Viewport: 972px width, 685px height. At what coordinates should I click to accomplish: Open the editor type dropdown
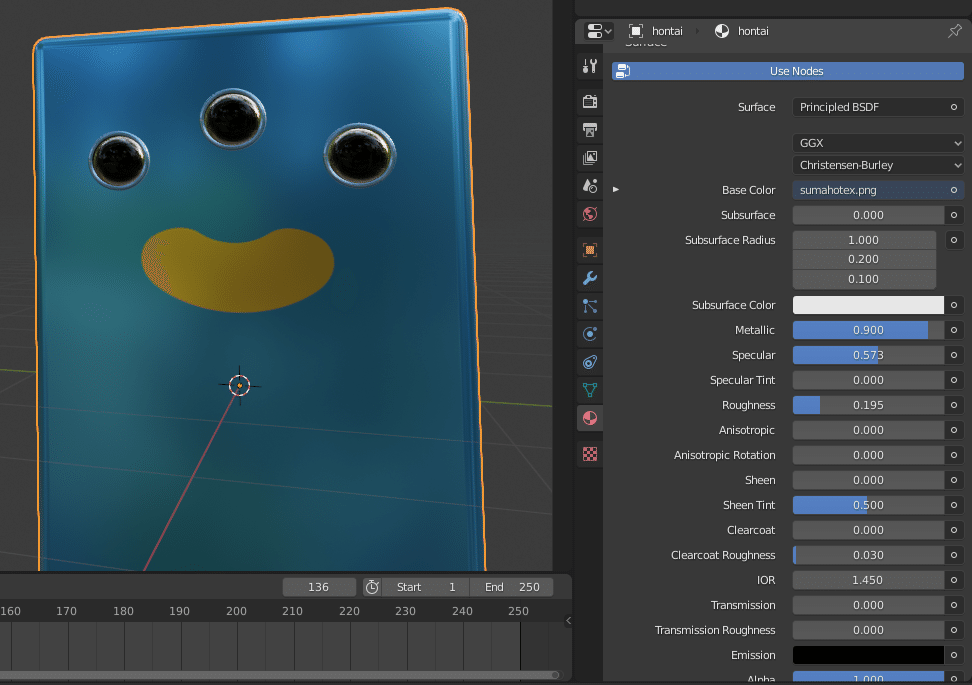click(599, 31)
